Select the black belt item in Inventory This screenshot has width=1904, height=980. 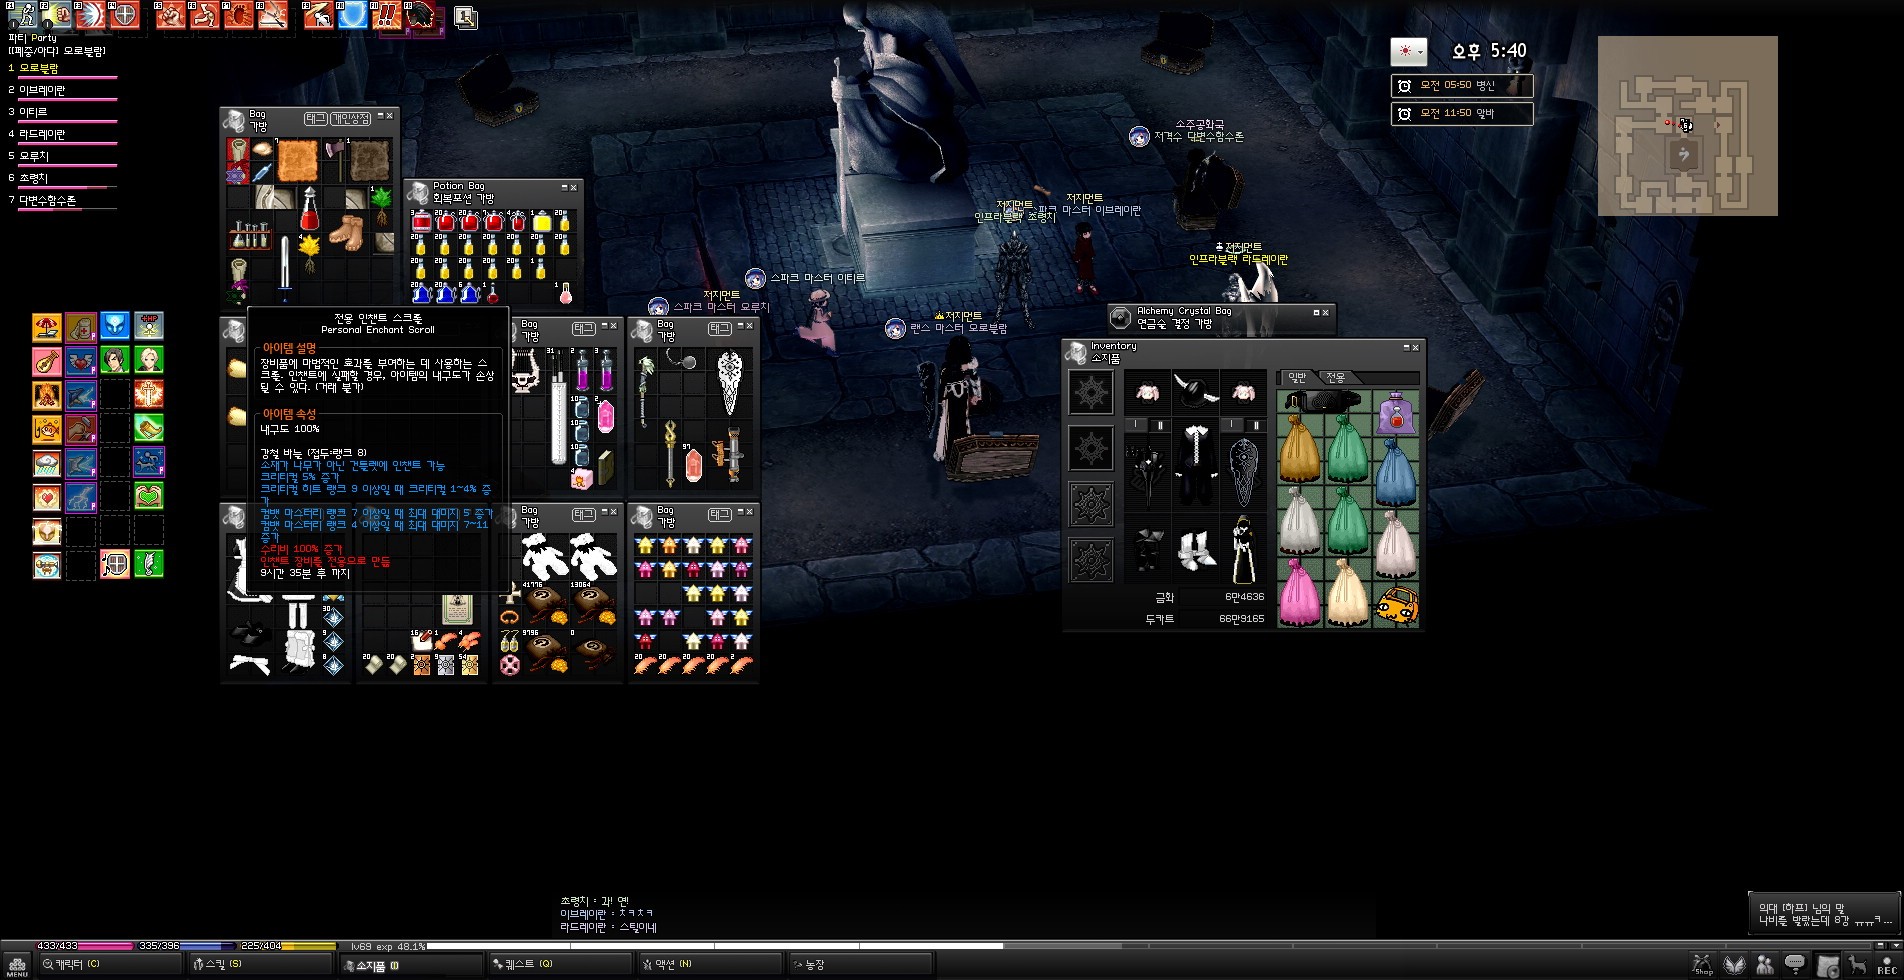(x=1324, y=401)
